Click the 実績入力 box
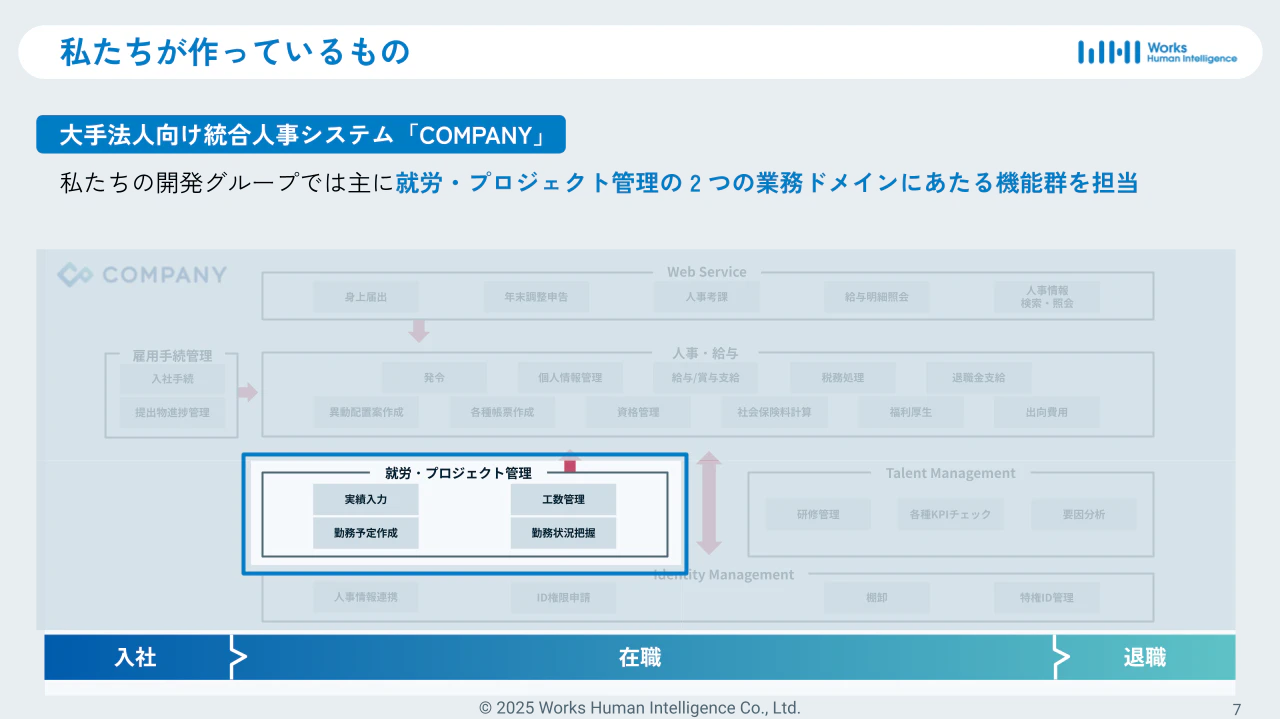Screen dimensions: 1280x719 tap(366, 499)
